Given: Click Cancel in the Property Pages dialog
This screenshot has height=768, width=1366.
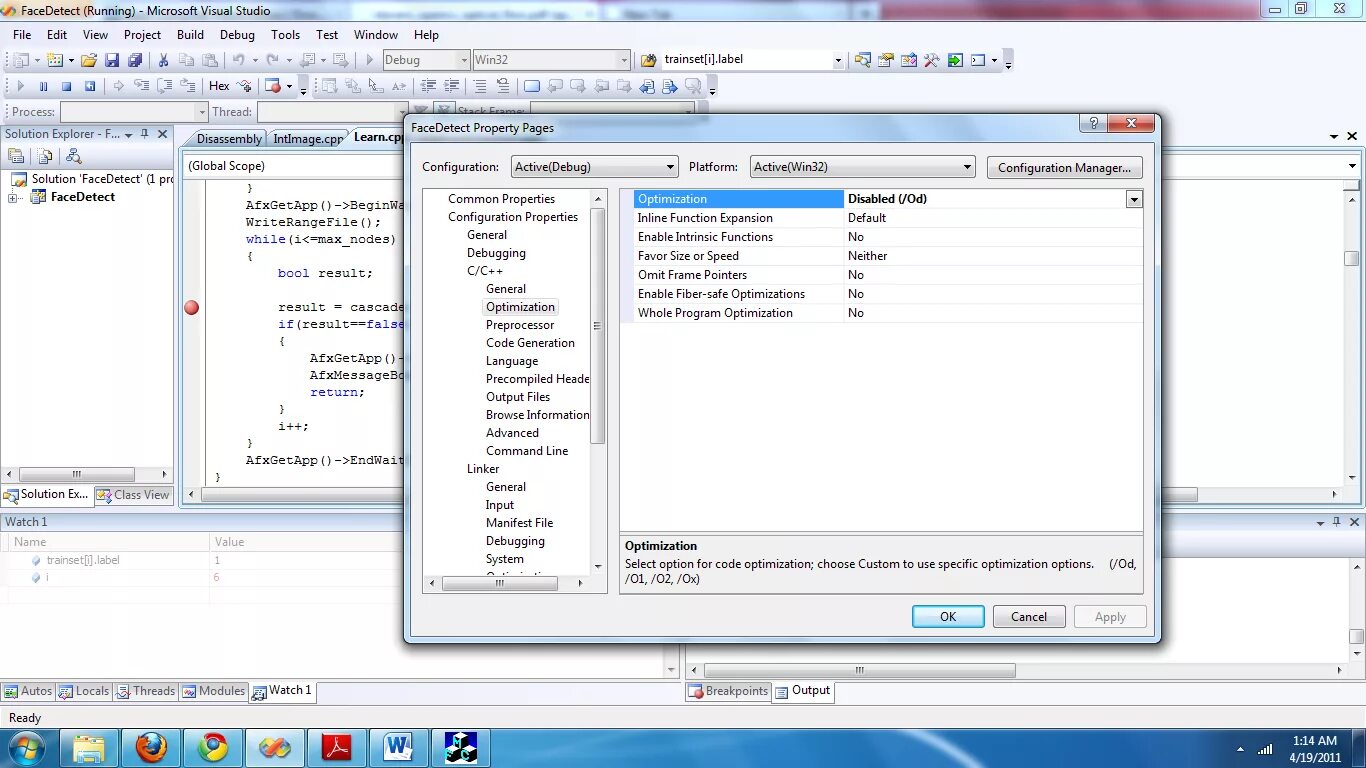Looking at the screenshot, I should click(1029, 617).
